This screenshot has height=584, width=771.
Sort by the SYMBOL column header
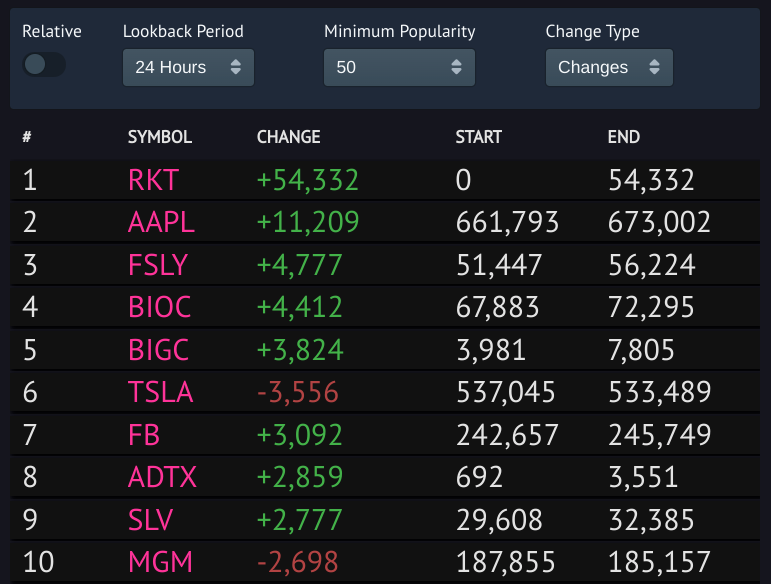click(x=160, y=137)
